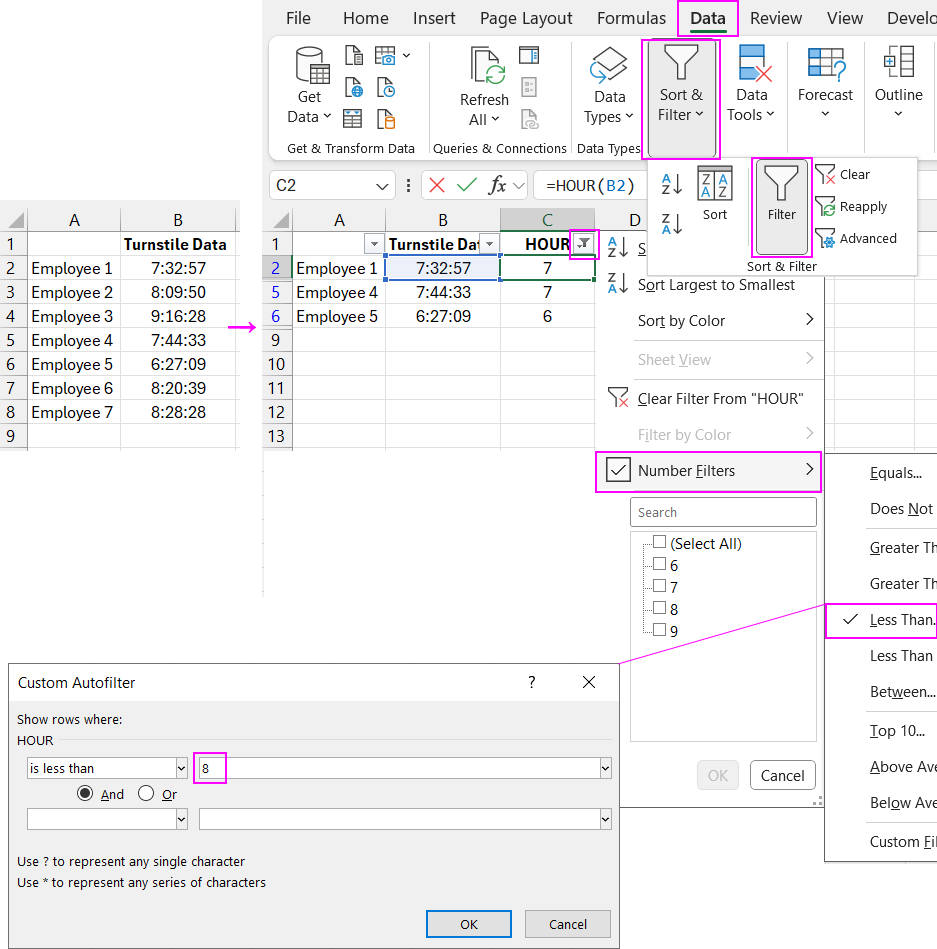Tick the checkbox for value 9
937x949 pixels.
[x=659, y=629]
